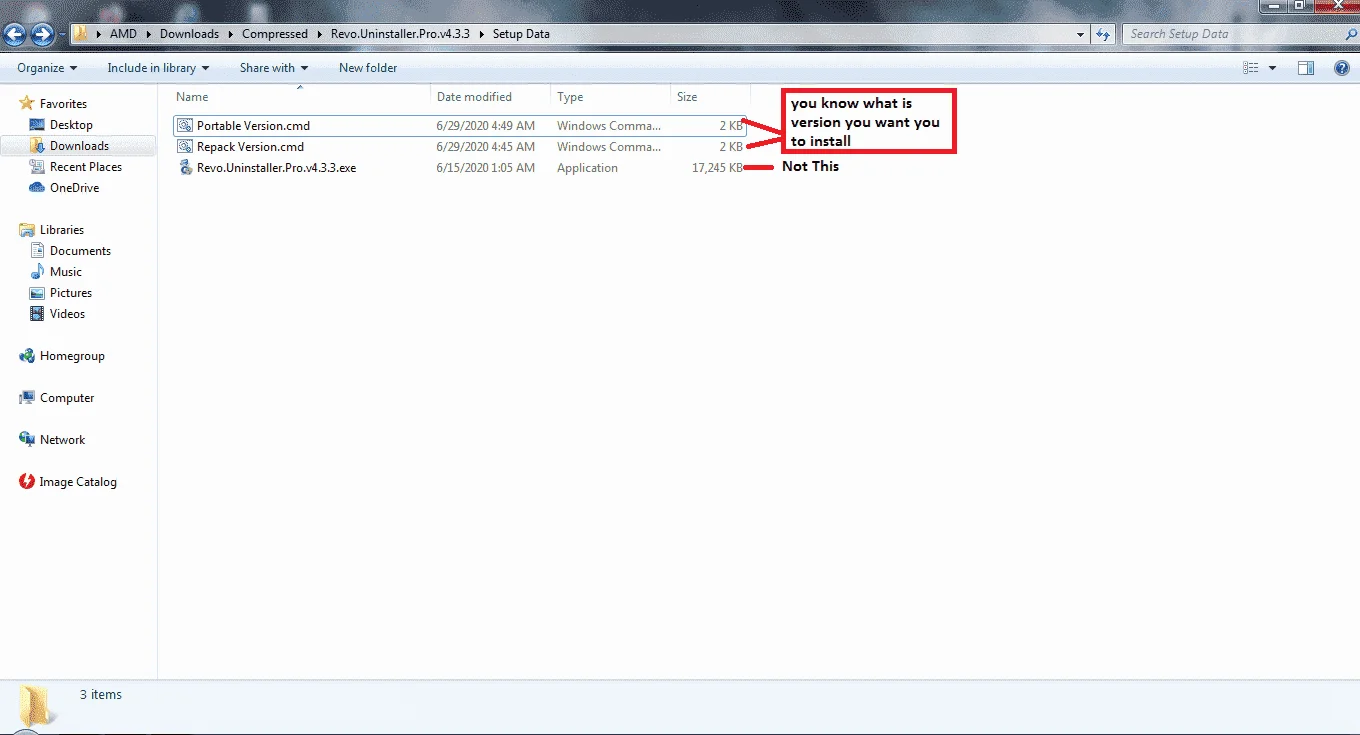Viewport: 1360px width, 735px height.
Task: Open the view options dropdown arrow
Action: (1272, 68)
